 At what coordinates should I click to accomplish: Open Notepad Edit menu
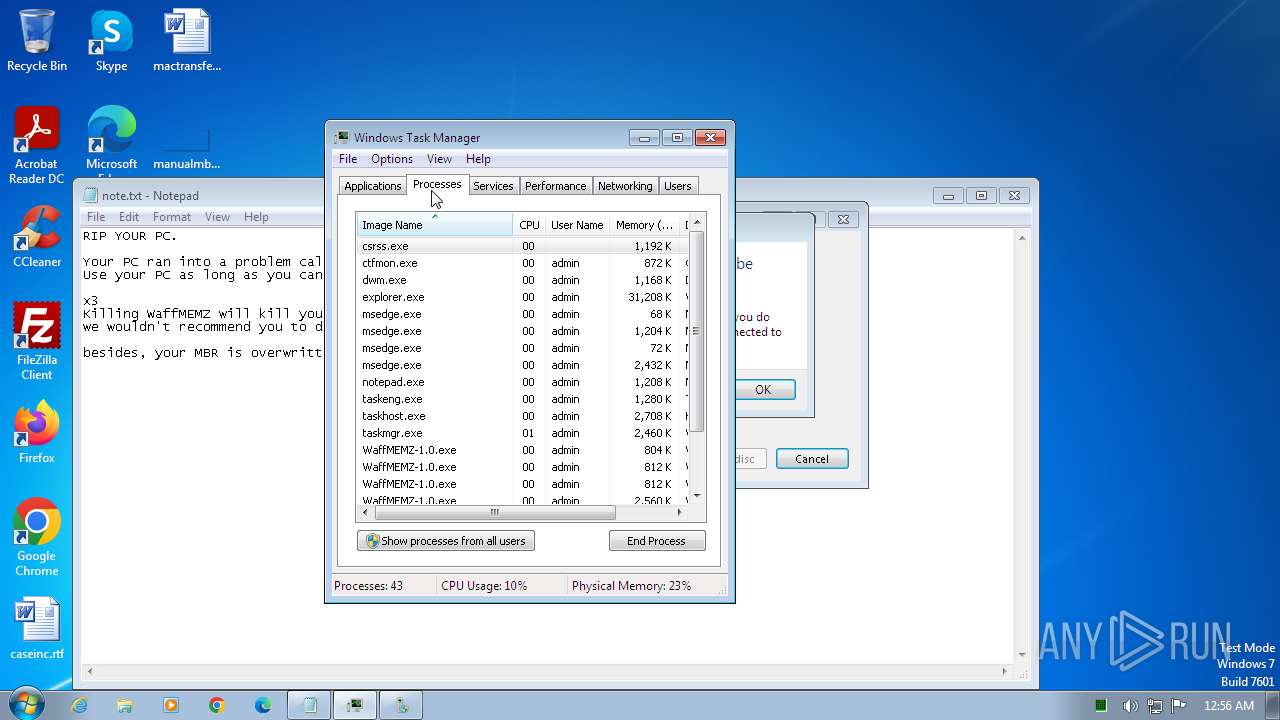pyautogui.click(x=129, y=217)
